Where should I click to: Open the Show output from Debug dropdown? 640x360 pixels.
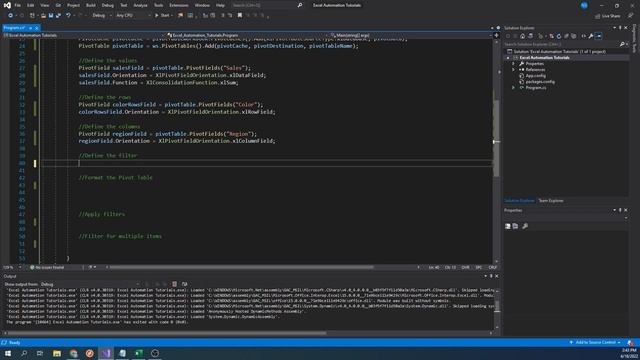pos(90,284)
